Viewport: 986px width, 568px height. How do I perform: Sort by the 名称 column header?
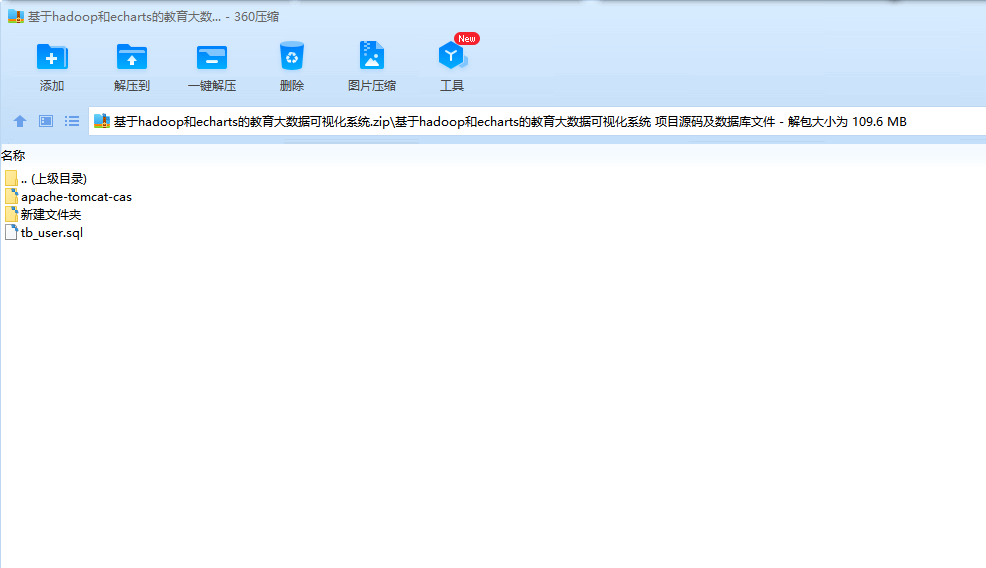(x=13, y=155)
